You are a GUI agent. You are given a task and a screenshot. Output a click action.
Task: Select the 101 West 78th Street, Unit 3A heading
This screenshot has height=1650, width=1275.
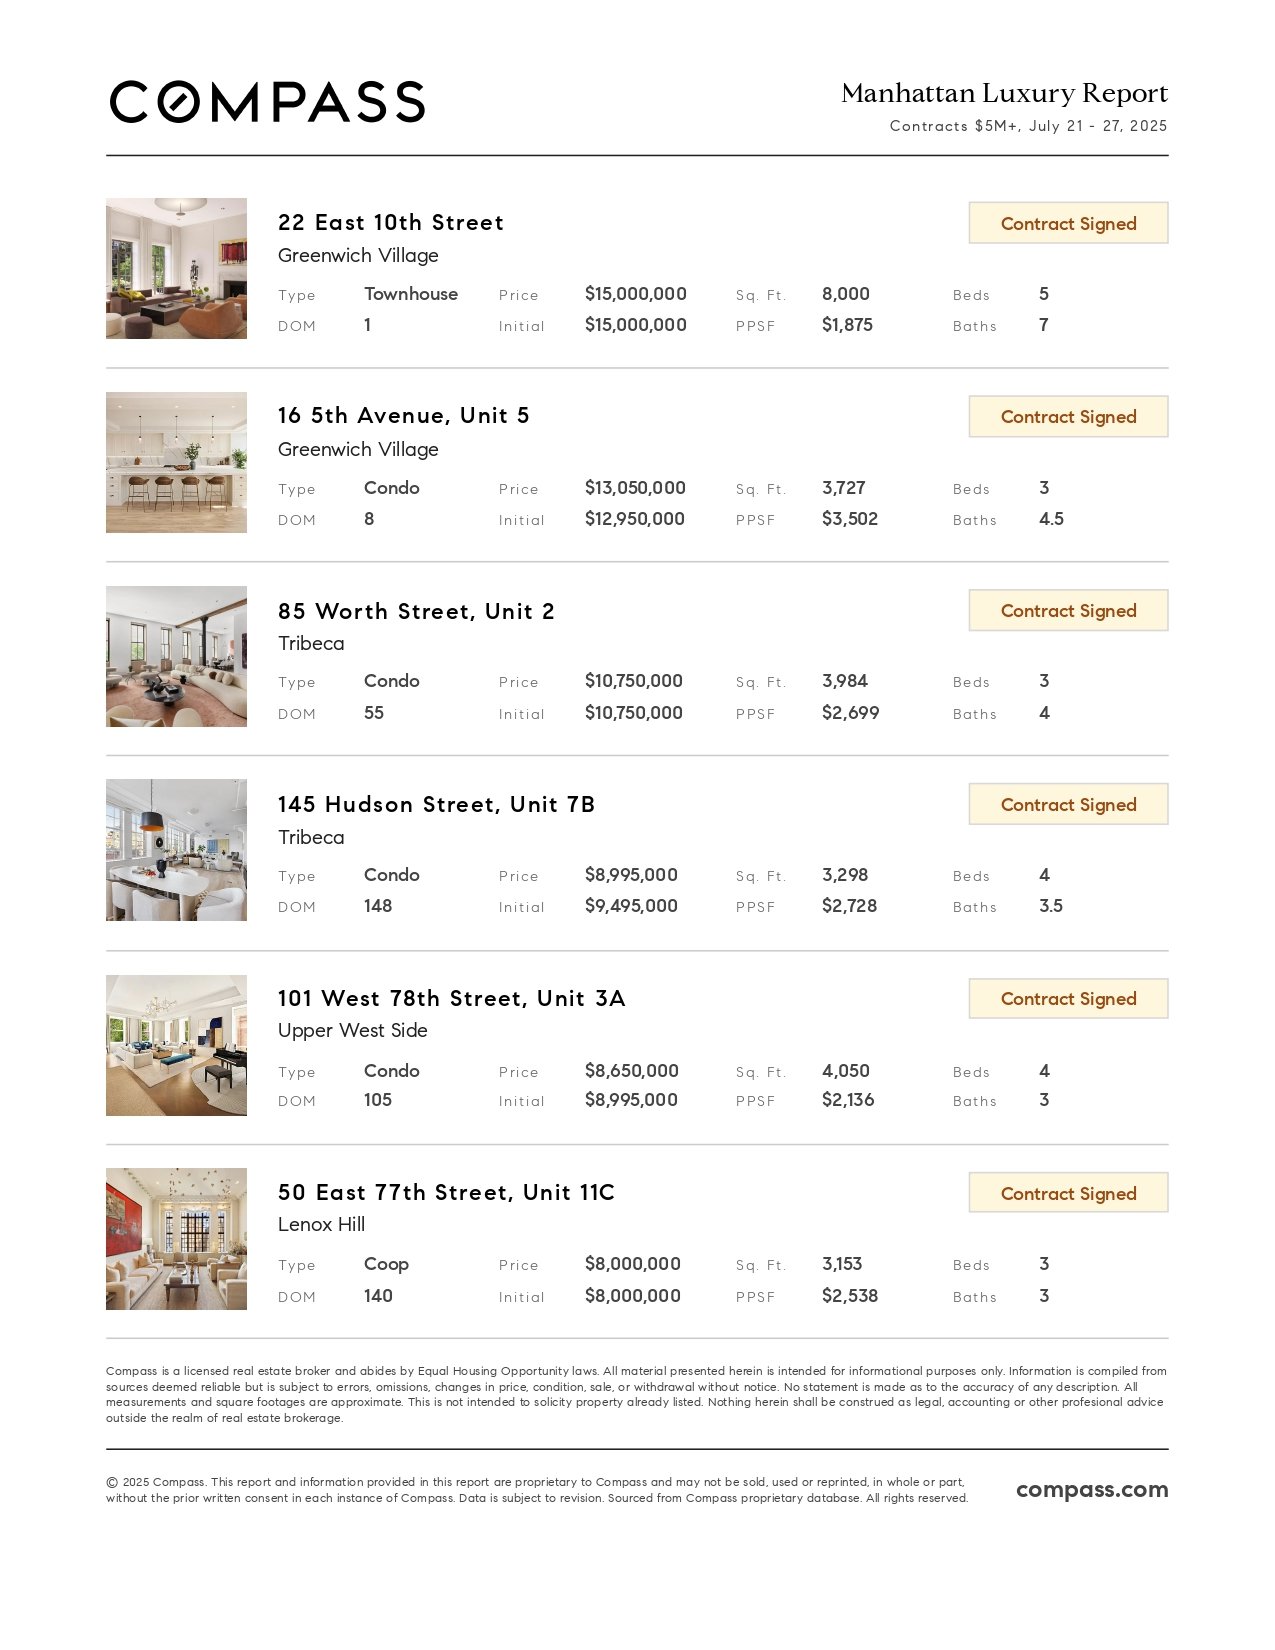[x=452, y=998]
